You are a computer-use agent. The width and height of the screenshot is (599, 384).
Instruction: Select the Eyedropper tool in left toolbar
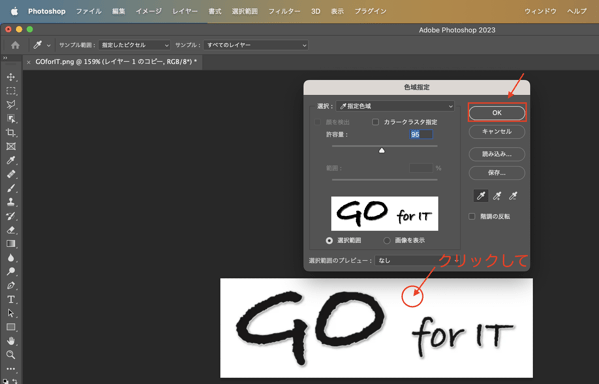click(x=11, y=160)
